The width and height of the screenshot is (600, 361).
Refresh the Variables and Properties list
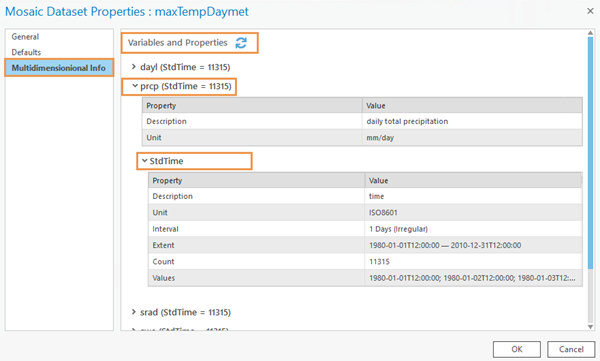(241, 42)
